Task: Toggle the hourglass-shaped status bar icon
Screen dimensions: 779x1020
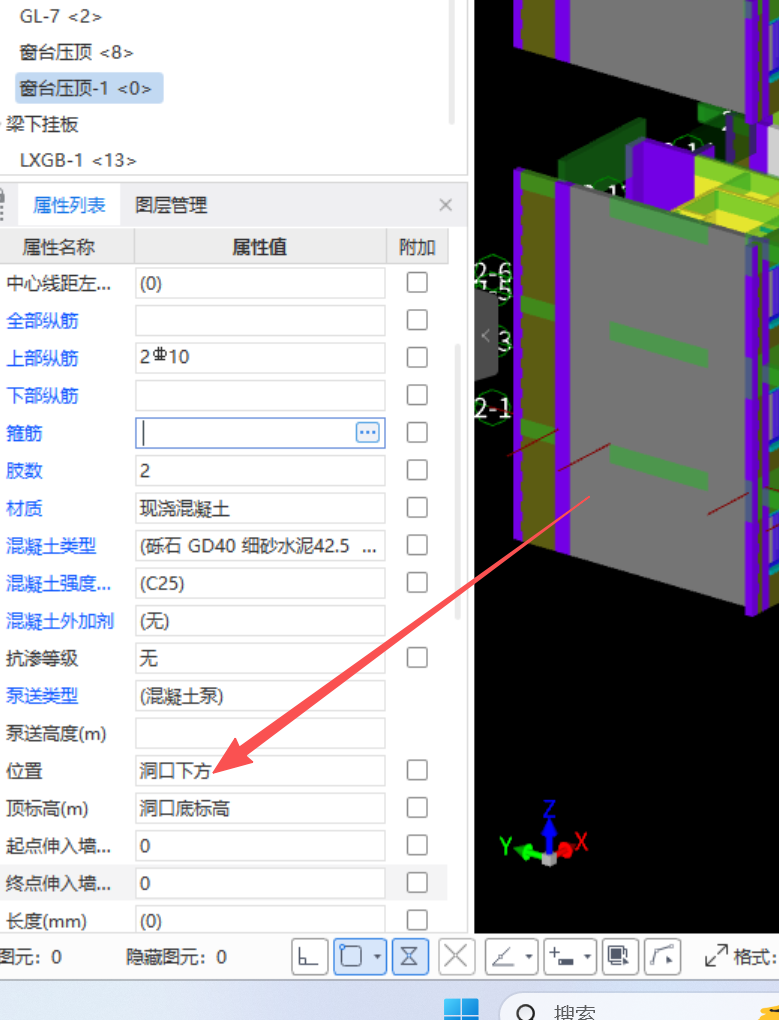Action: pyautogui.click(x=410, y=956)
